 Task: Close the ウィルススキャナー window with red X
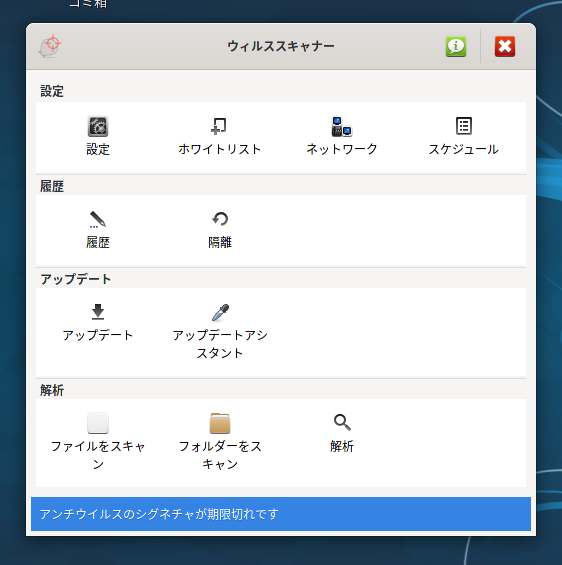tap(505, 46)
